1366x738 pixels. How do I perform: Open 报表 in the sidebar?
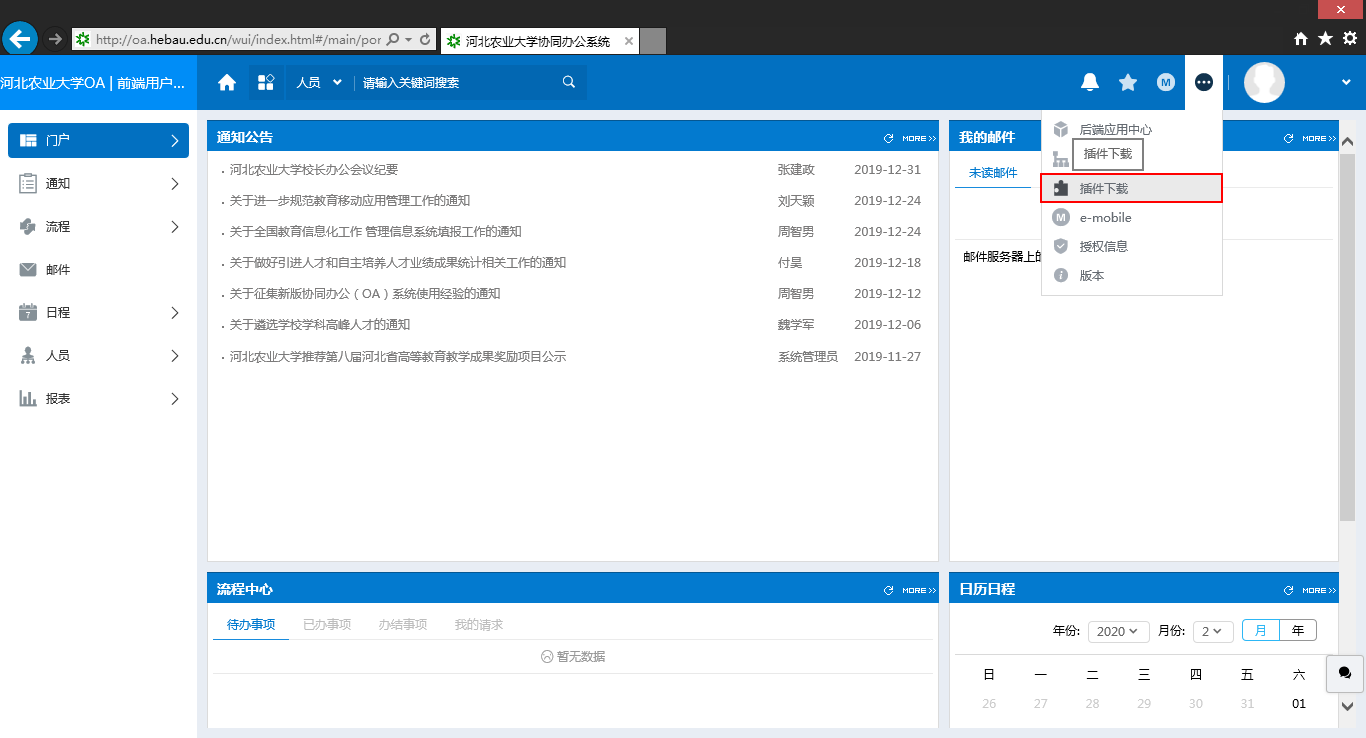pos(98,398)
